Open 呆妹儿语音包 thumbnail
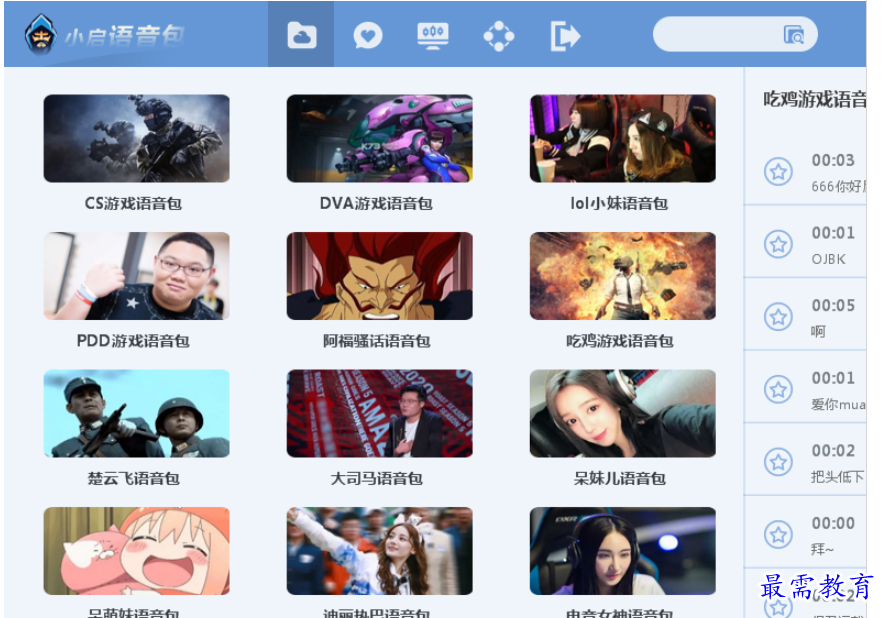This screenshot has width=882, height=618. [623, 413]
